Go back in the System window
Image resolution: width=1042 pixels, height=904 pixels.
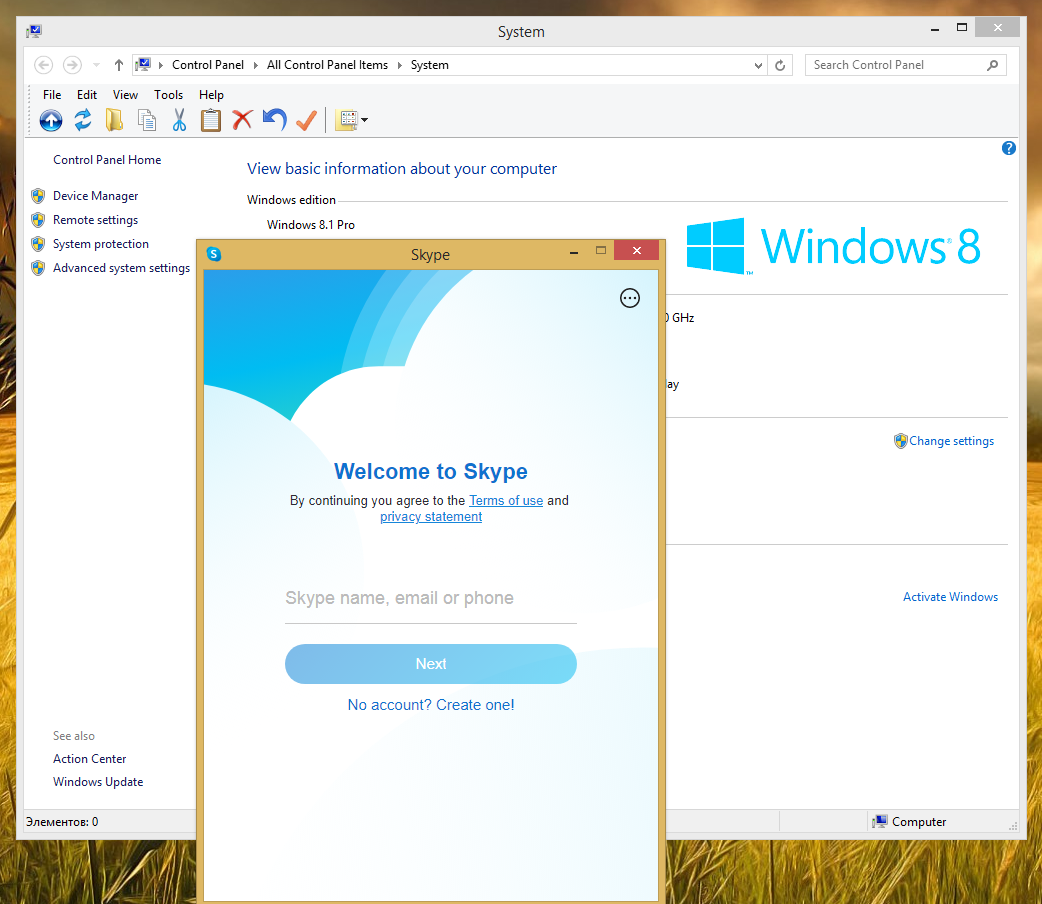tap(44, 65)
